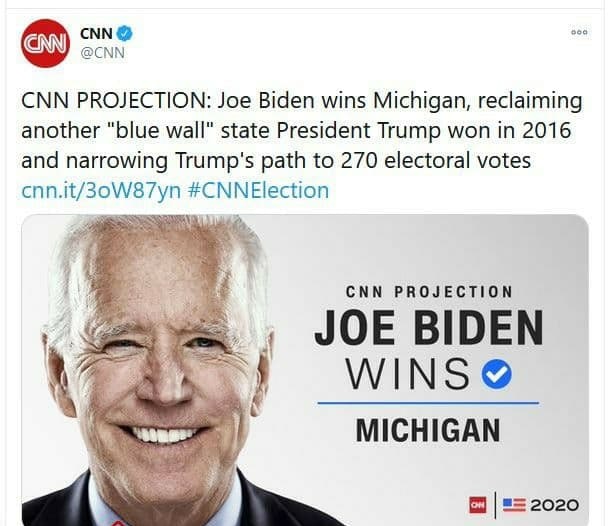Click "CNN PROJECTION:" at tweet text start

point(116,101)
